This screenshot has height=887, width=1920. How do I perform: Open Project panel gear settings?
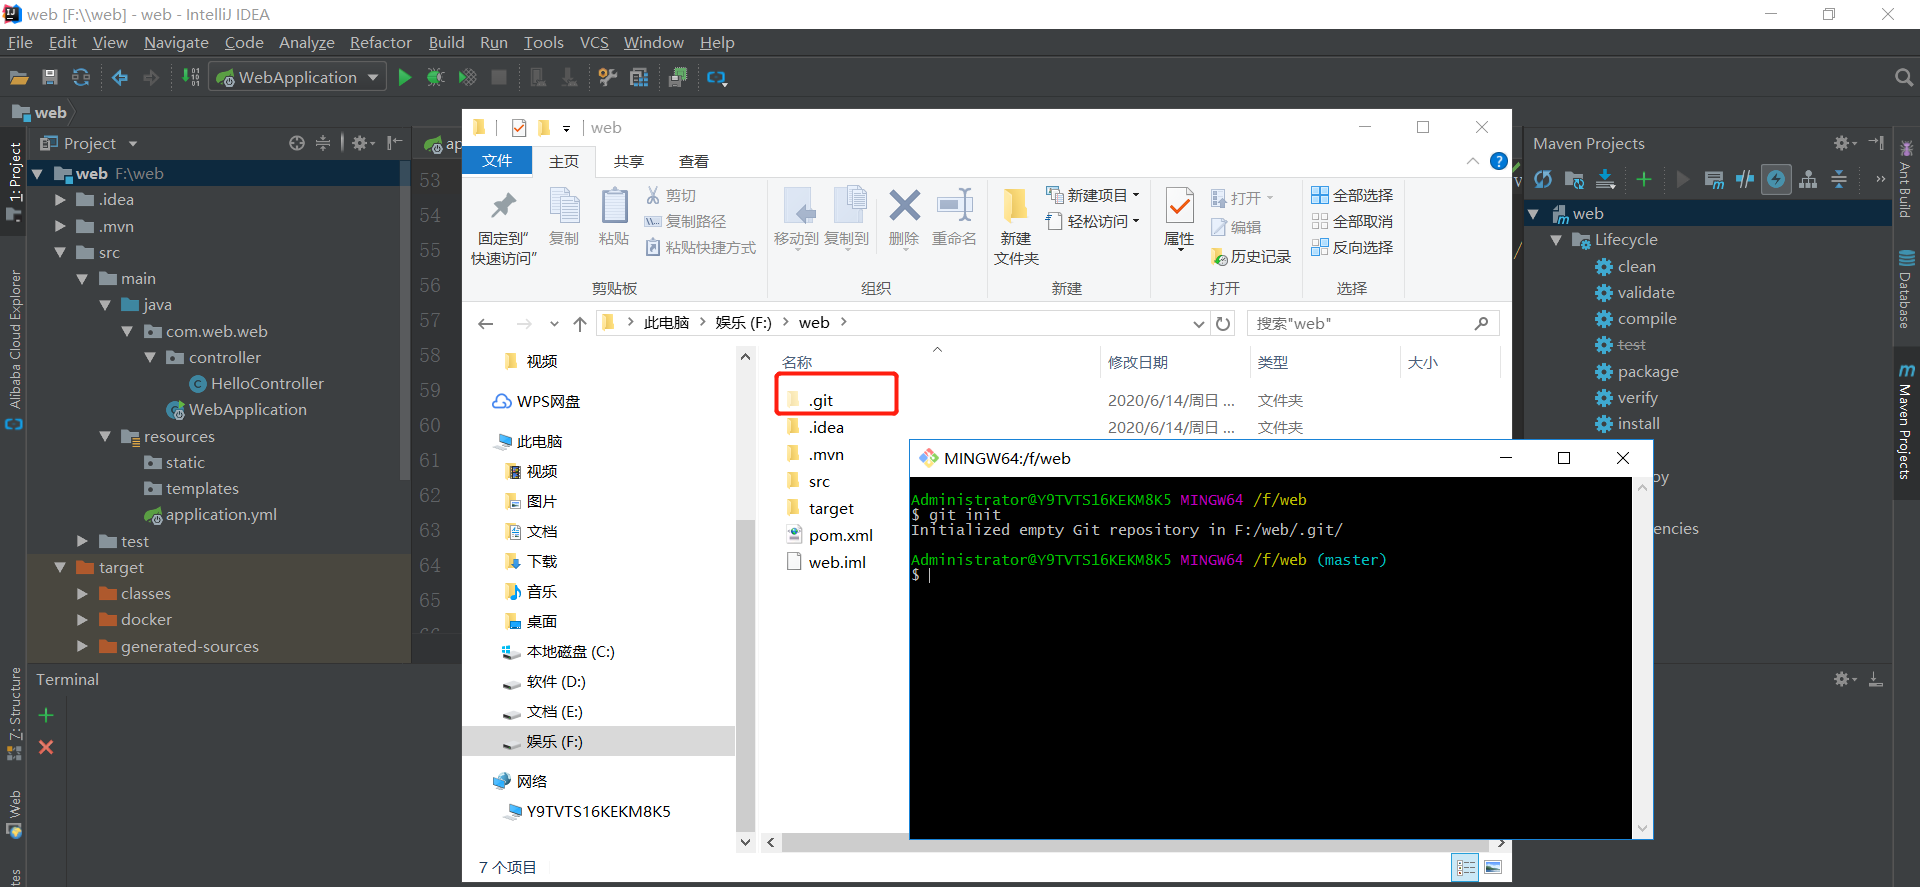[x=361, y=143]
